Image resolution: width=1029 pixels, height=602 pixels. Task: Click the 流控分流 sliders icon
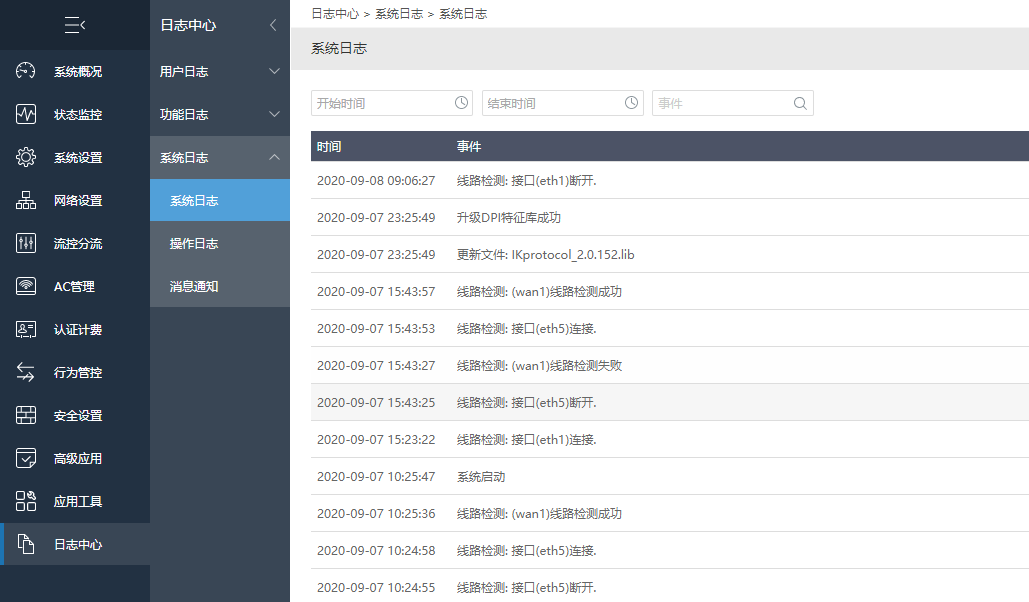[x=26, y=243]
